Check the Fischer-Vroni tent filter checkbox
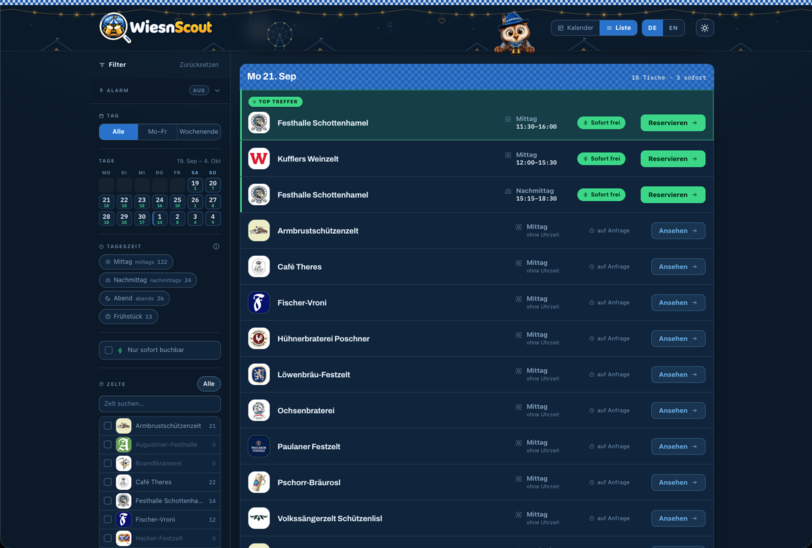812x548 pixels. (x=108, y=520)
